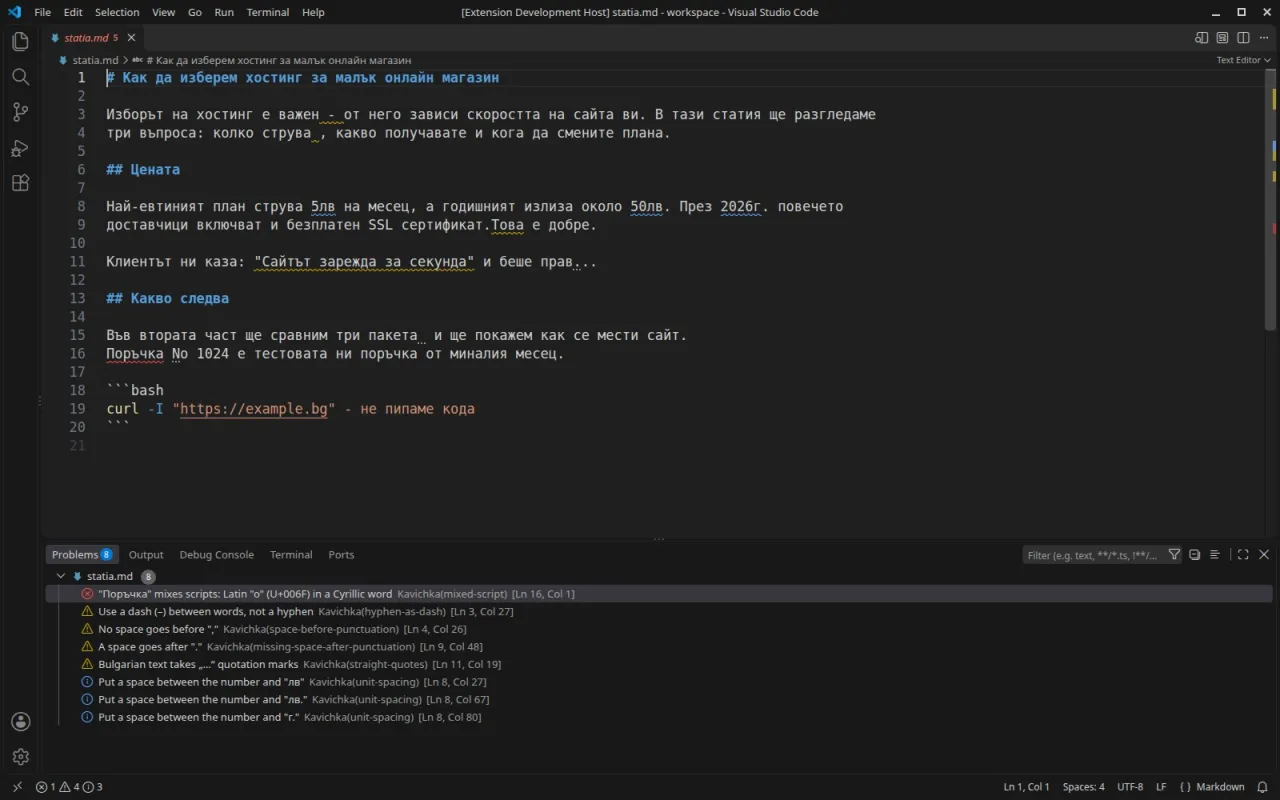
Task: Open the Run and Debug view
Action: click(20, 148)
